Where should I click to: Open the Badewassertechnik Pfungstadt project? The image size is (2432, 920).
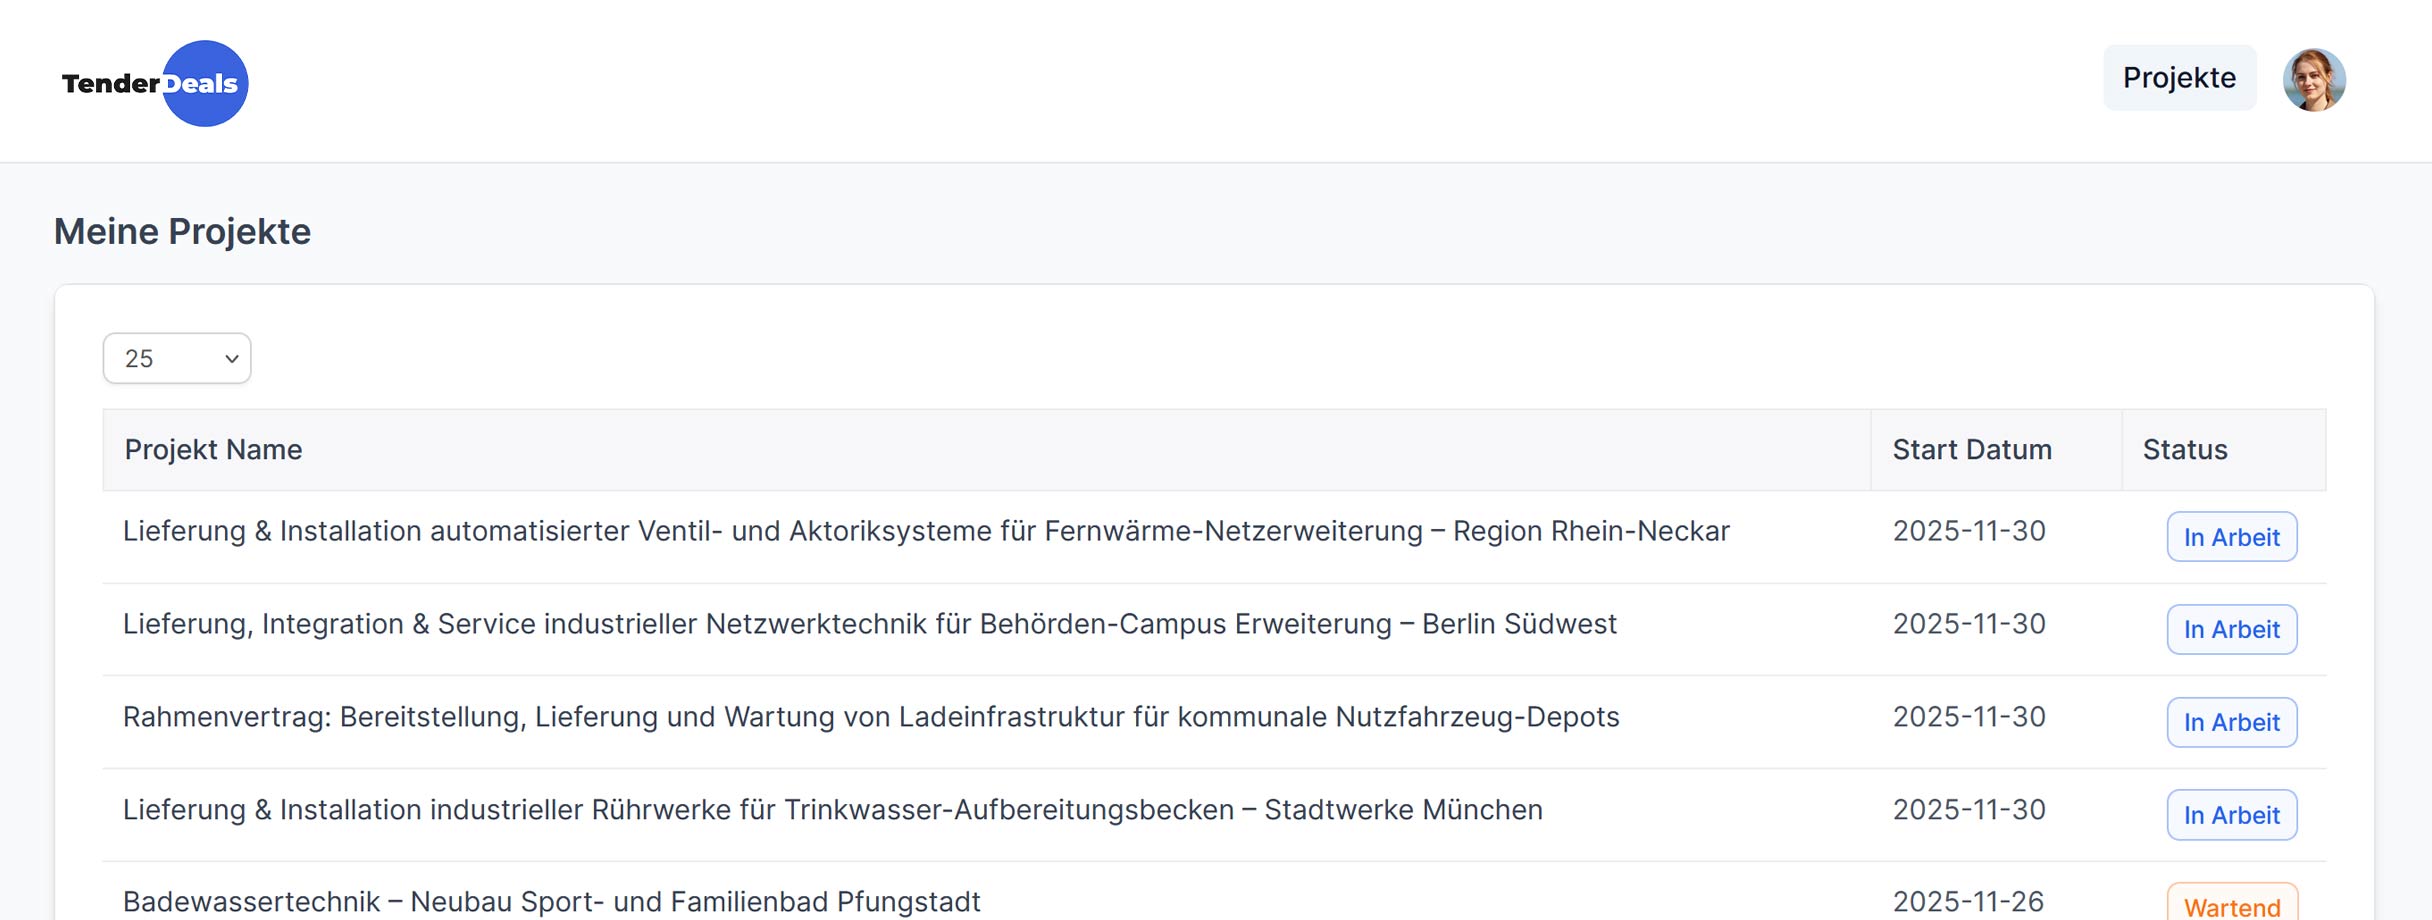tap(551, 901)
